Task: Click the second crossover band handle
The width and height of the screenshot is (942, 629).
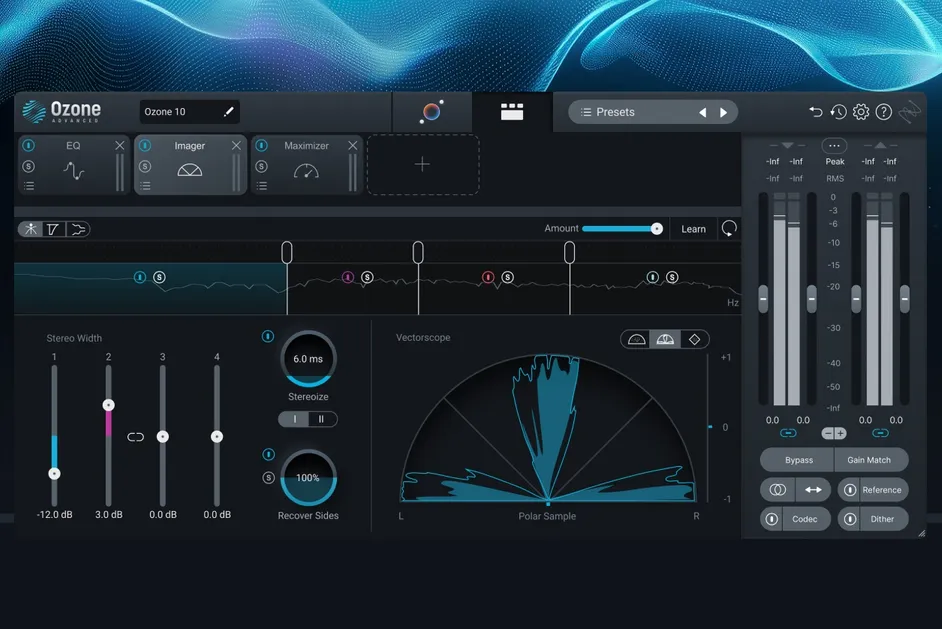Action: pos(418,252)
